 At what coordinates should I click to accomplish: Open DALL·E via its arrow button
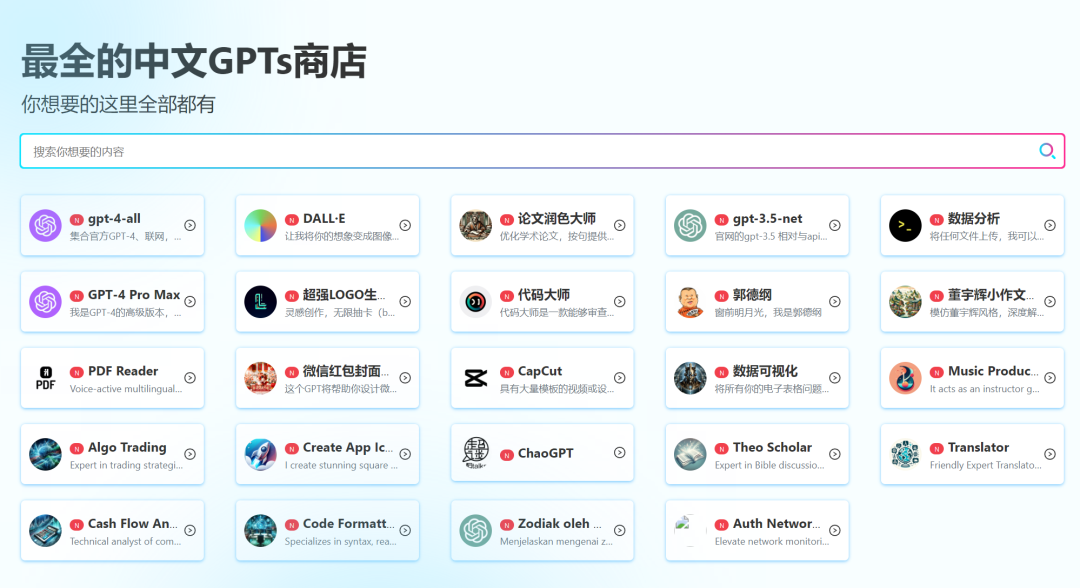tap(405, 225)
